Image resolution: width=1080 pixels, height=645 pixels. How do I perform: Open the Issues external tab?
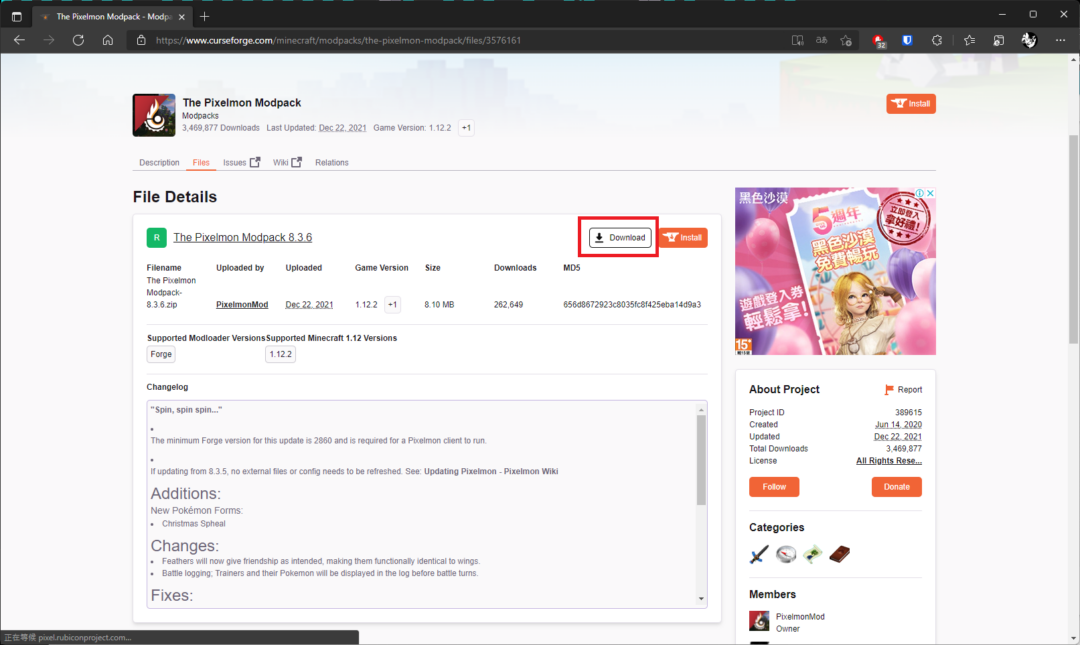point(241,163)
